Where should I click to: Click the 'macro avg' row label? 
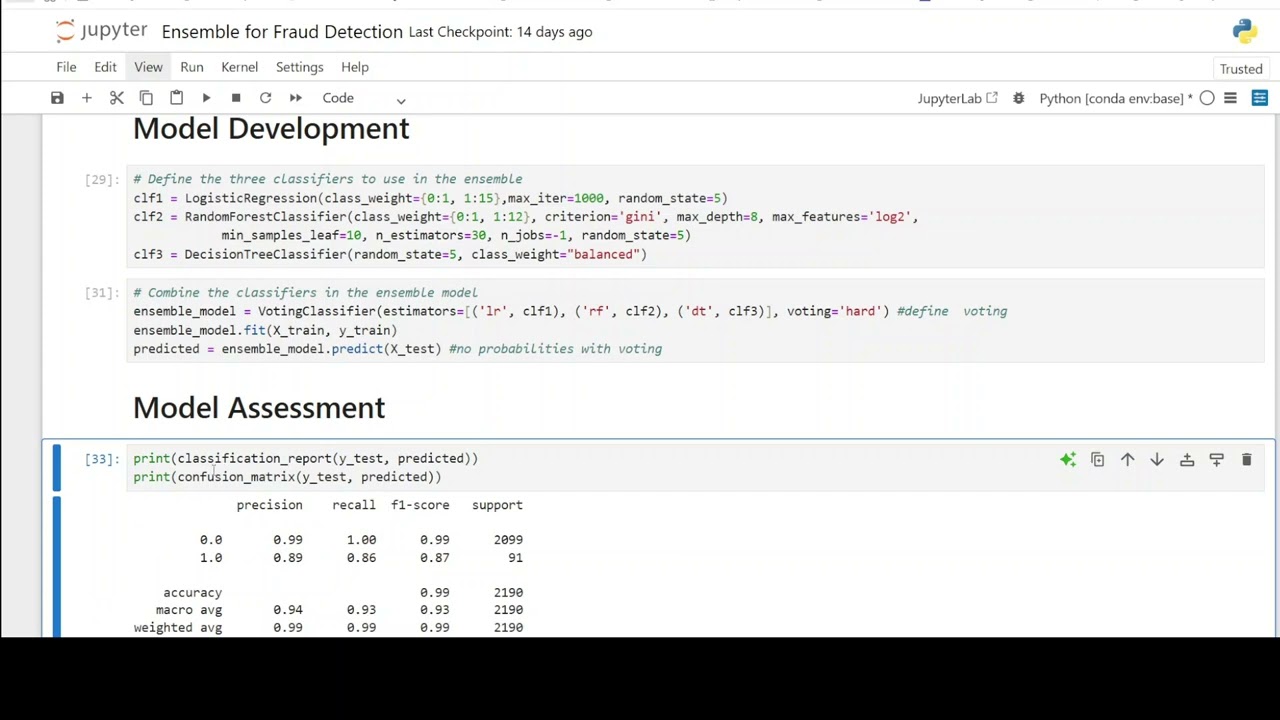(x=189, y=610)
